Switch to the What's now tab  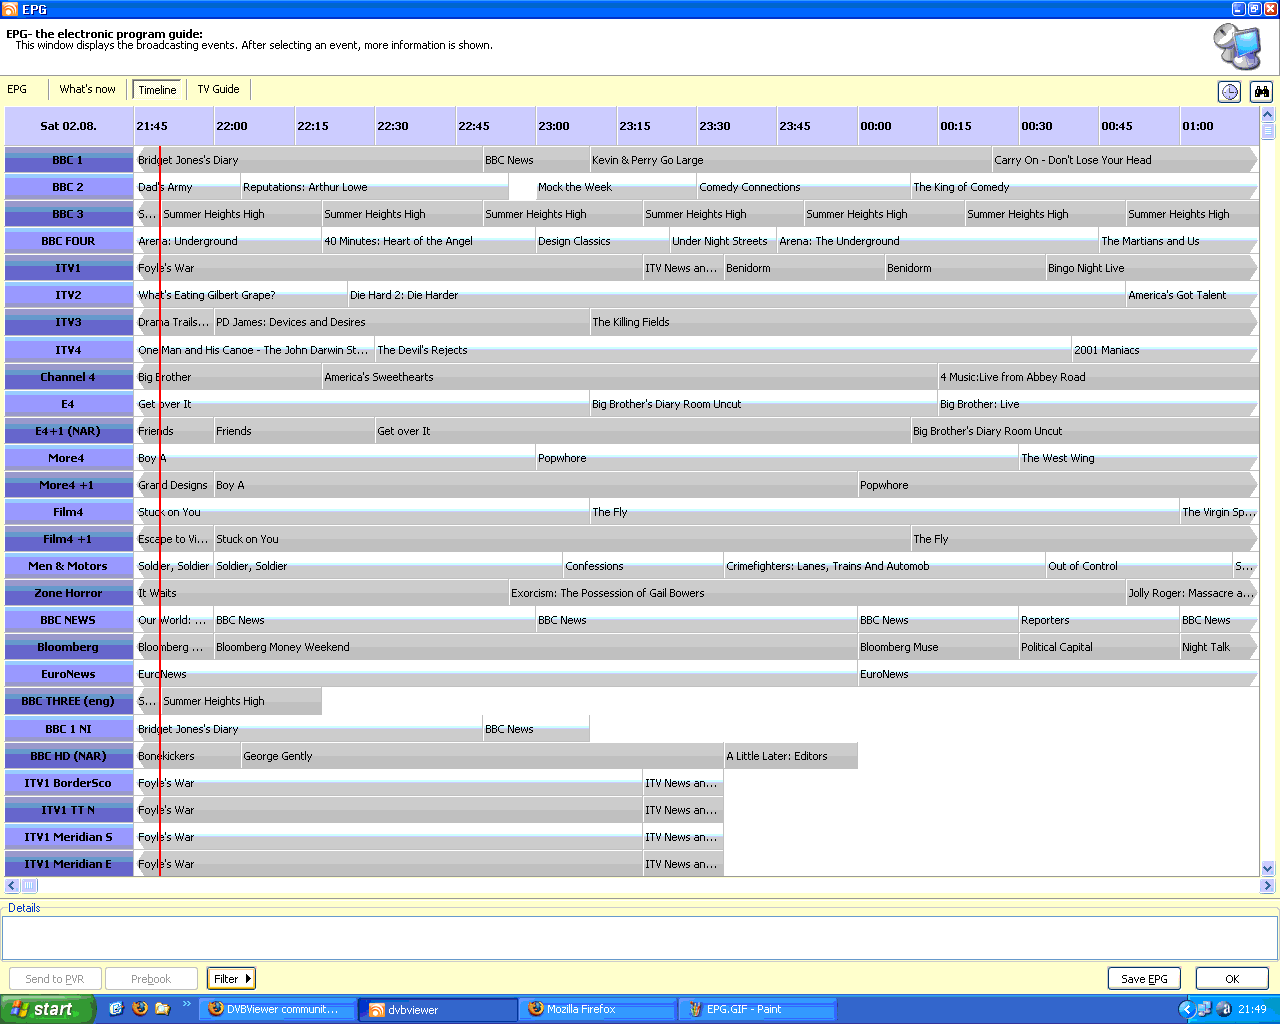(87, 89)
